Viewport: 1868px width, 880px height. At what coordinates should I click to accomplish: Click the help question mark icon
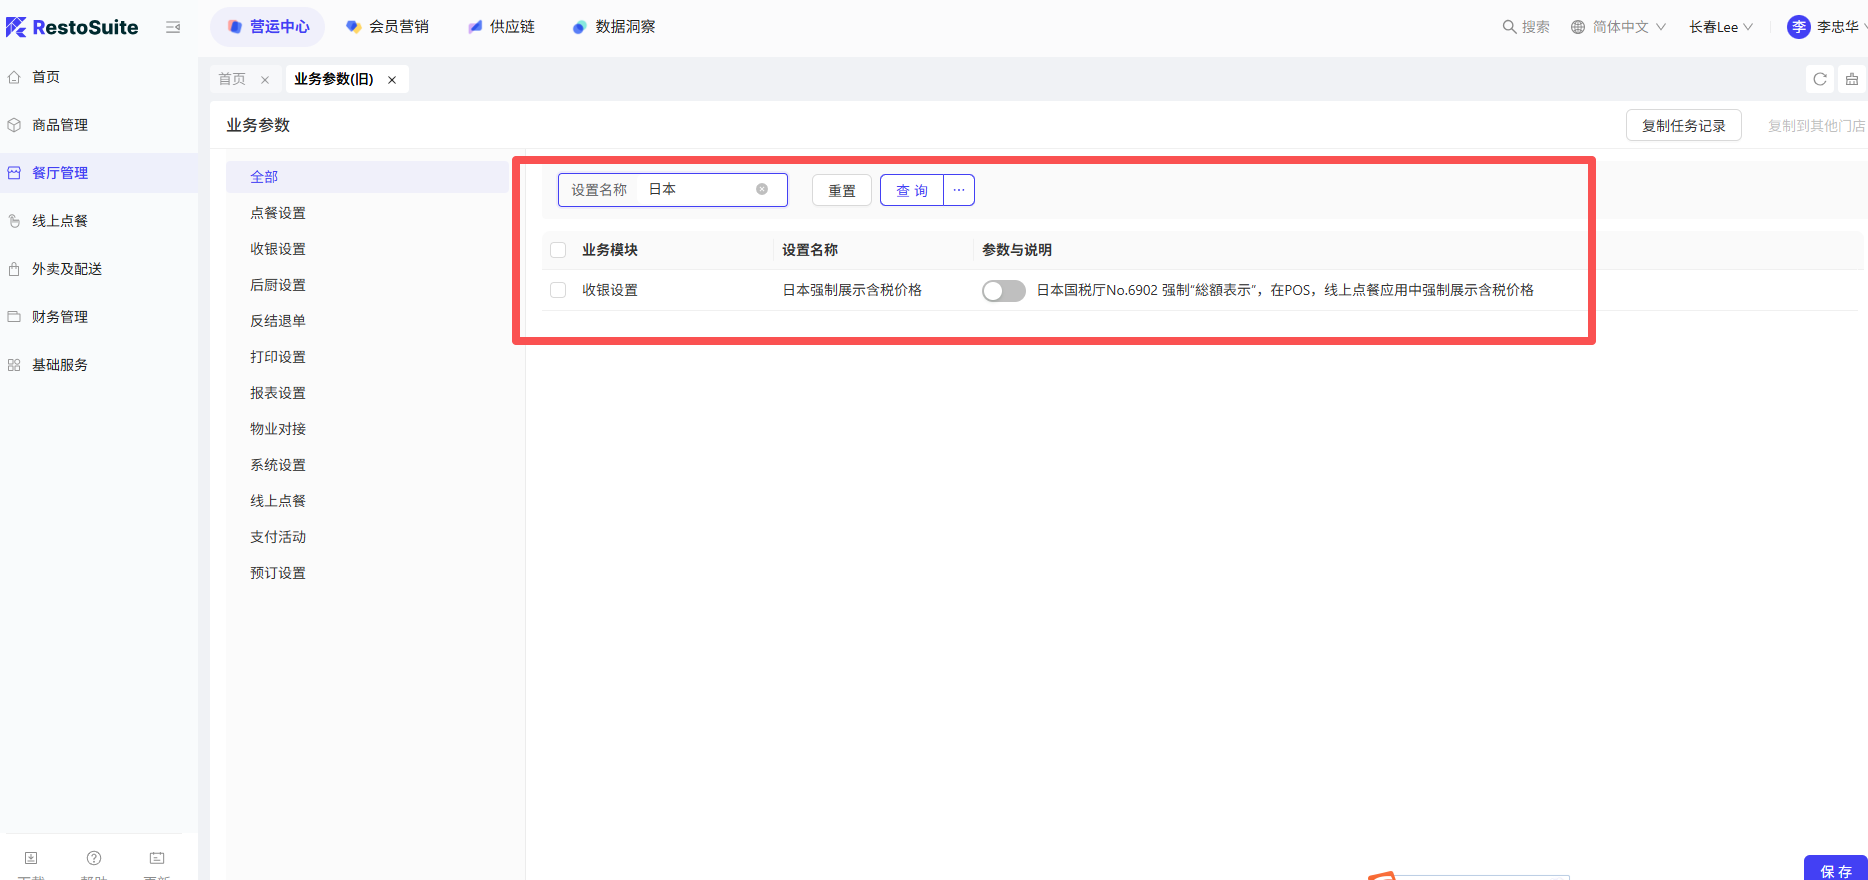(94, 858)
